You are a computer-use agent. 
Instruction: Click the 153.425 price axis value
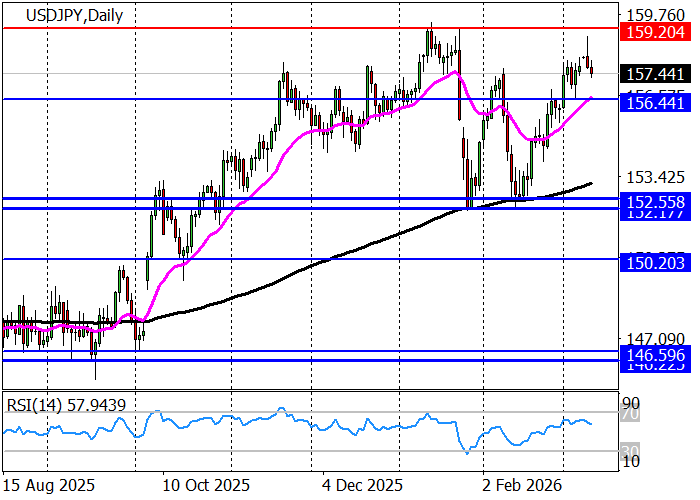[x=654, y=178]
